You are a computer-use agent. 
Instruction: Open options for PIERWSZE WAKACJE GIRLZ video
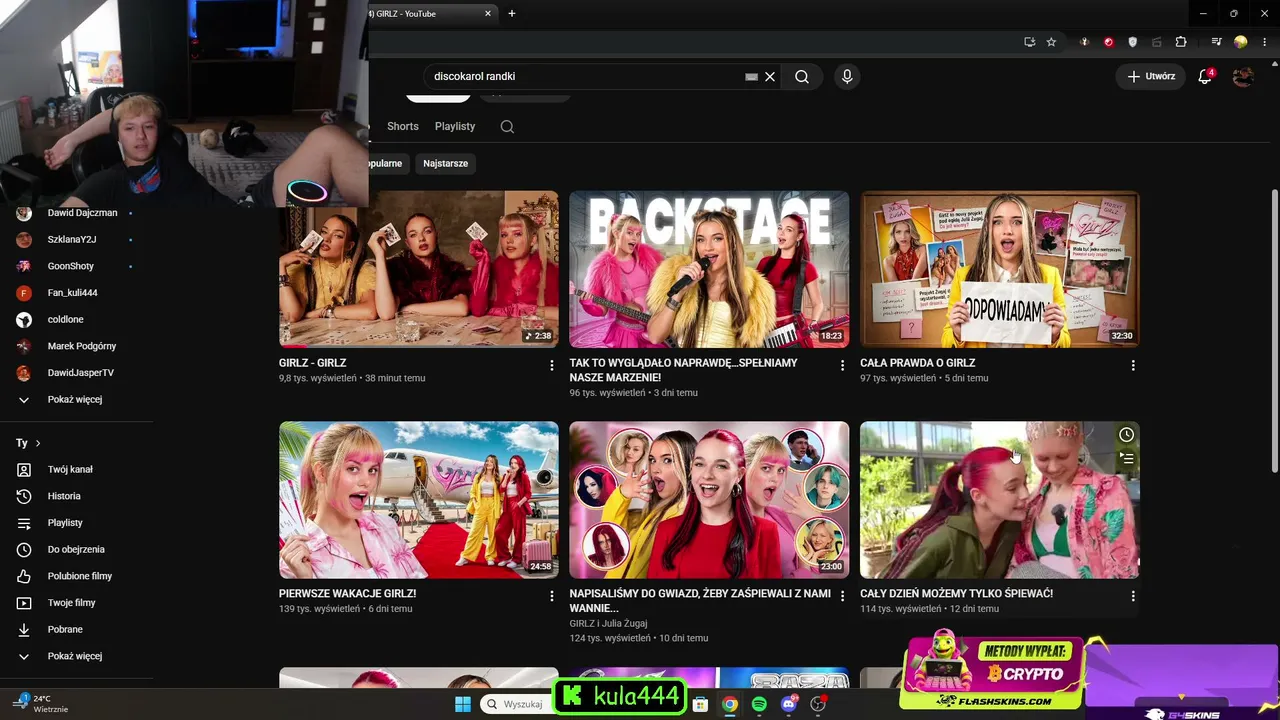551,596
